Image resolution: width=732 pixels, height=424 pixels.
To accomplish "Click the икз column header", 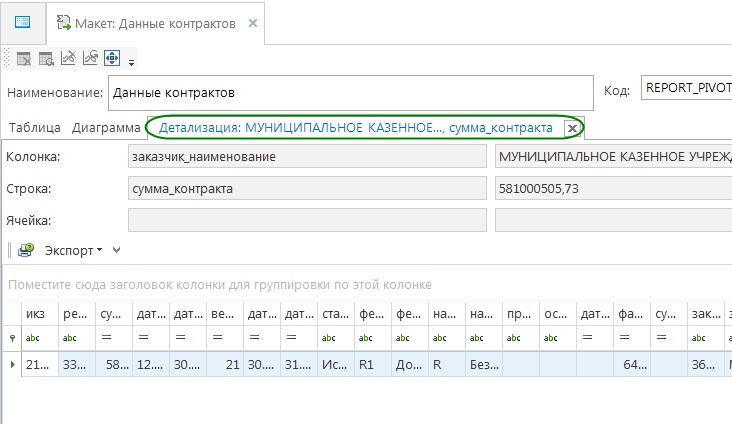I will (35, 314).
